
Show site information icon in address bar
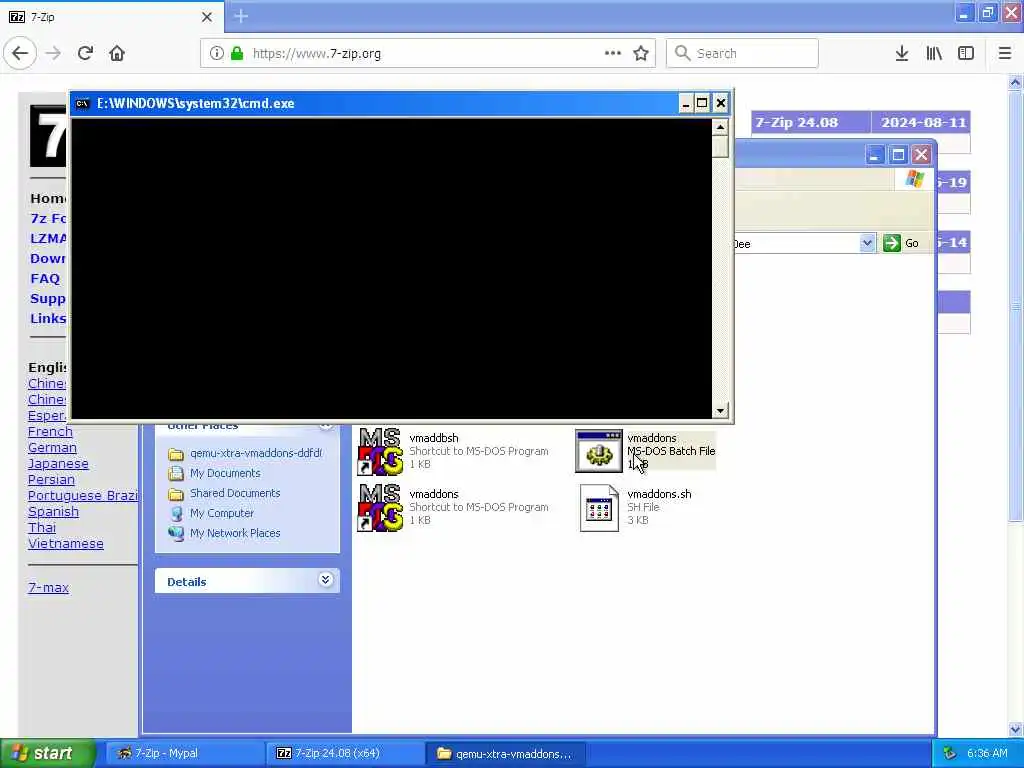217,54
